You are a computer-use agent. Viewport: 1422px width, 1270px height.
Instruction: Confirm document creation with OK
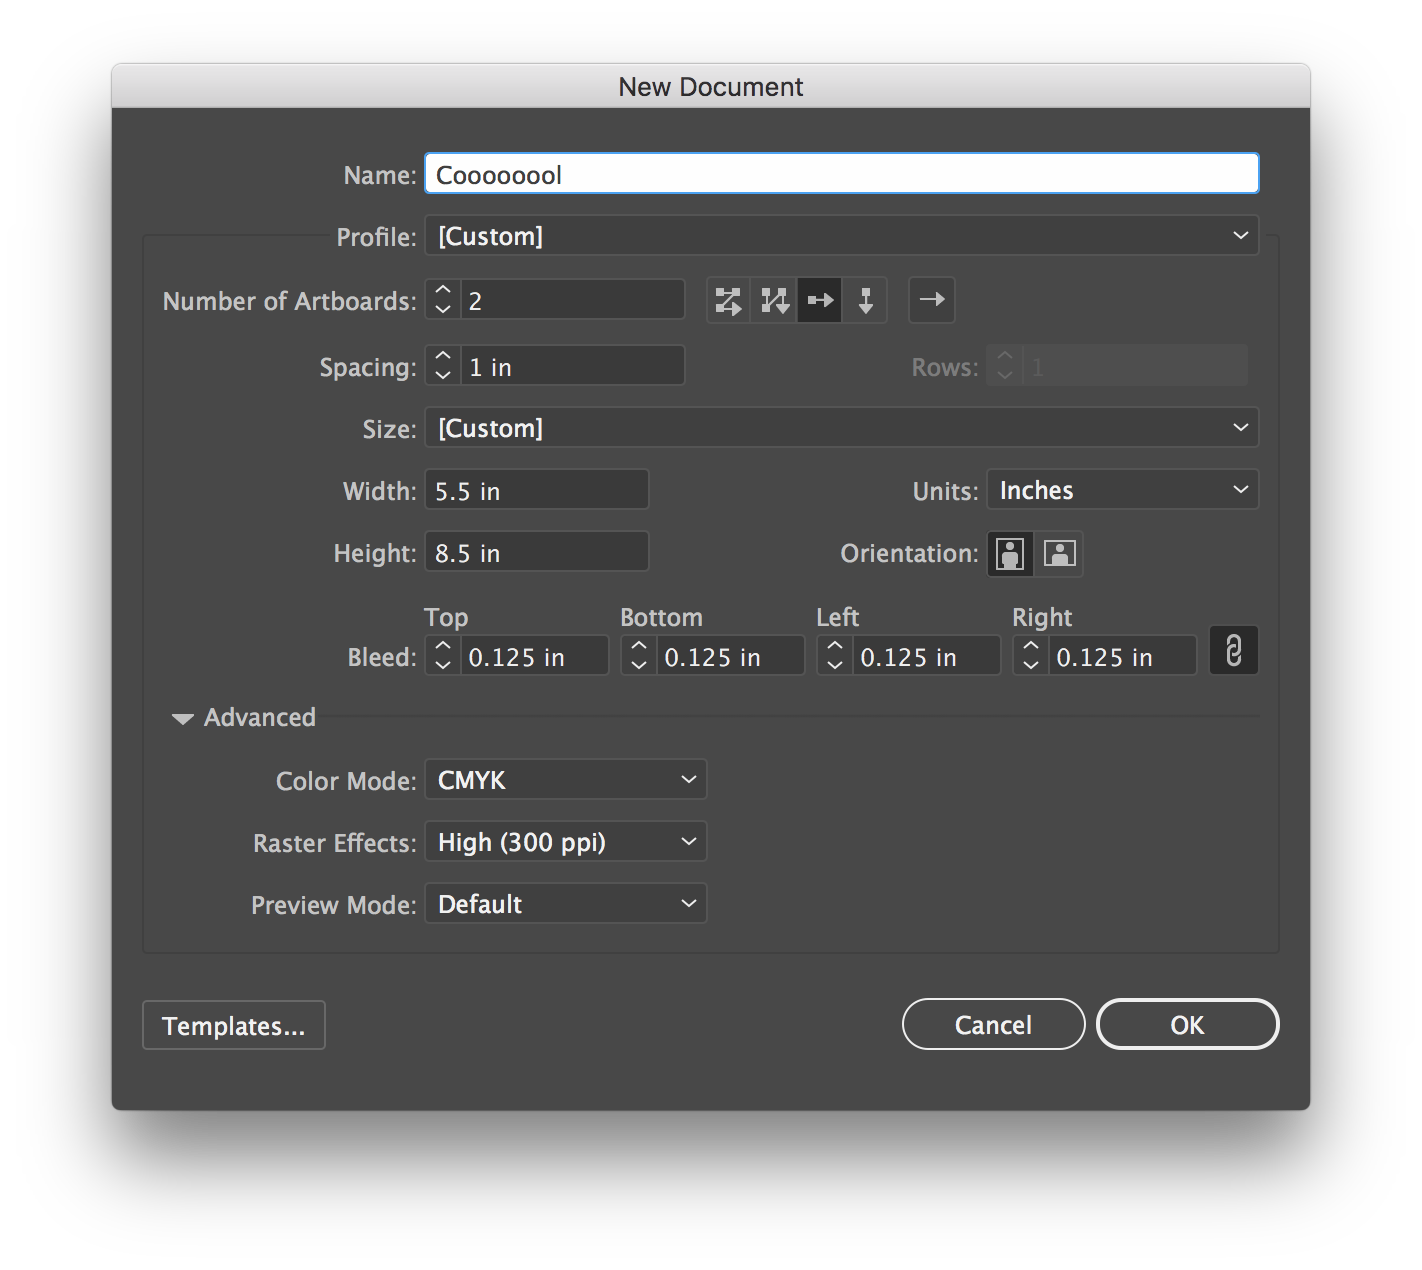tap(1186, 1024)
